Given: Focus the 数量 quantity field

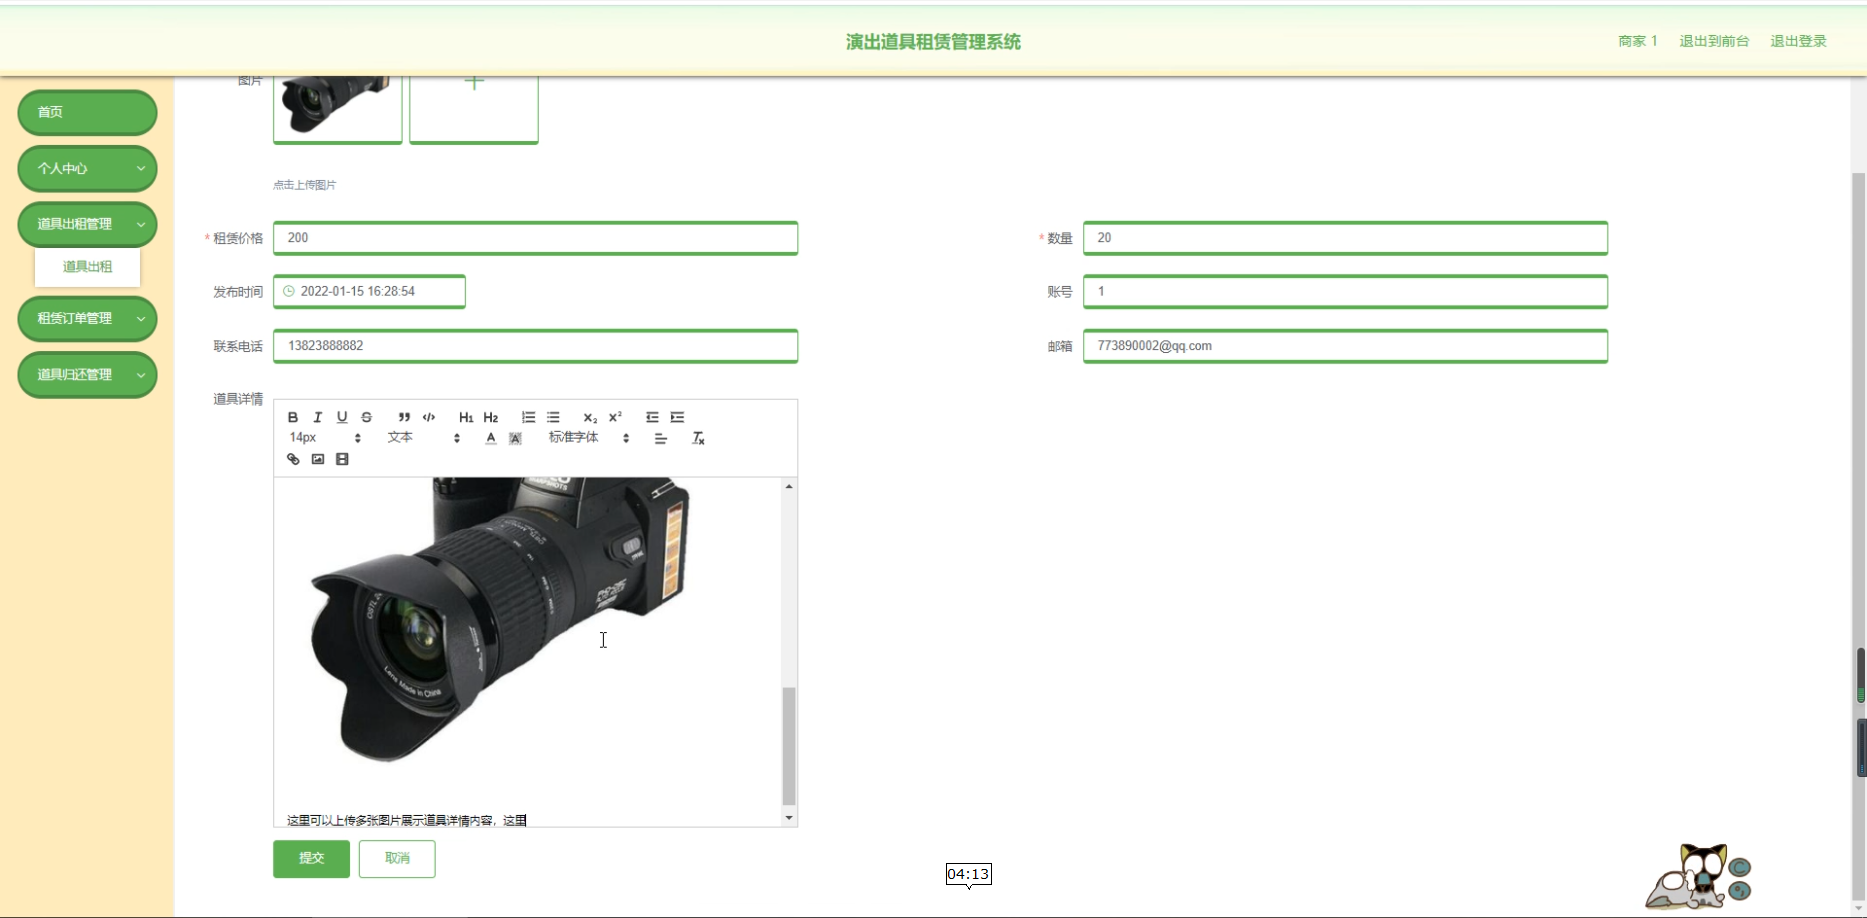Looking at the screenshot, I should [x=1345, y=238].
